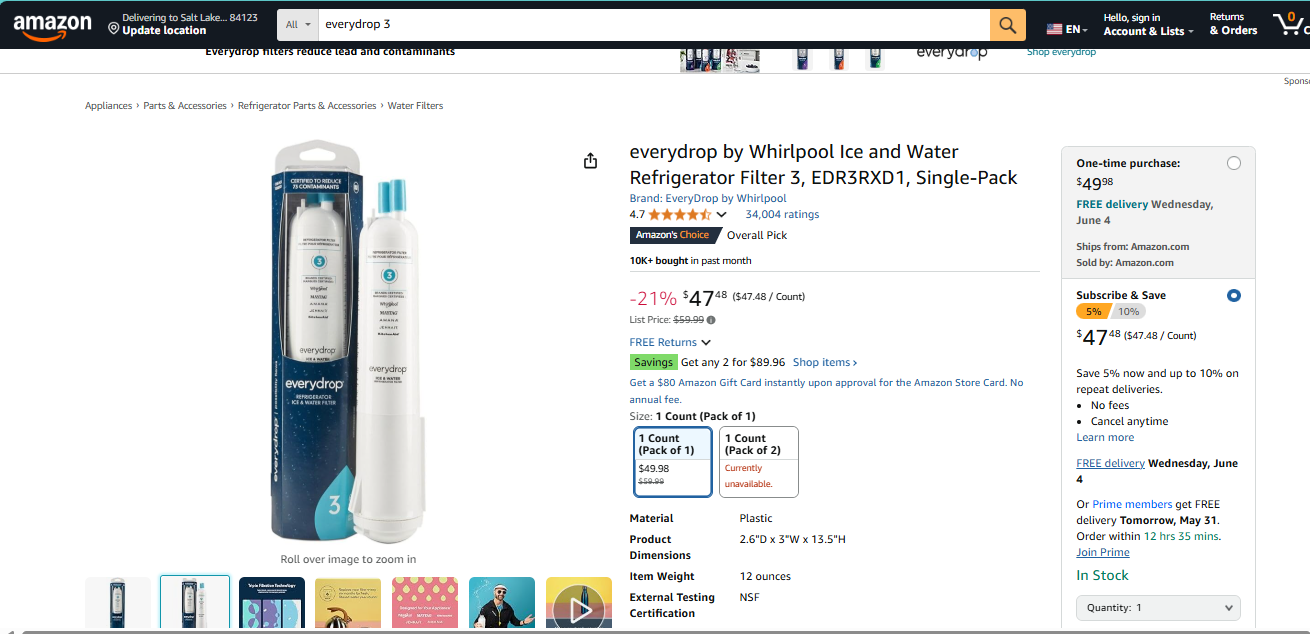This screenshot has width=1310, height=634.
Task: Open the shopping cart icon
Action: [x=1290, y=24]
